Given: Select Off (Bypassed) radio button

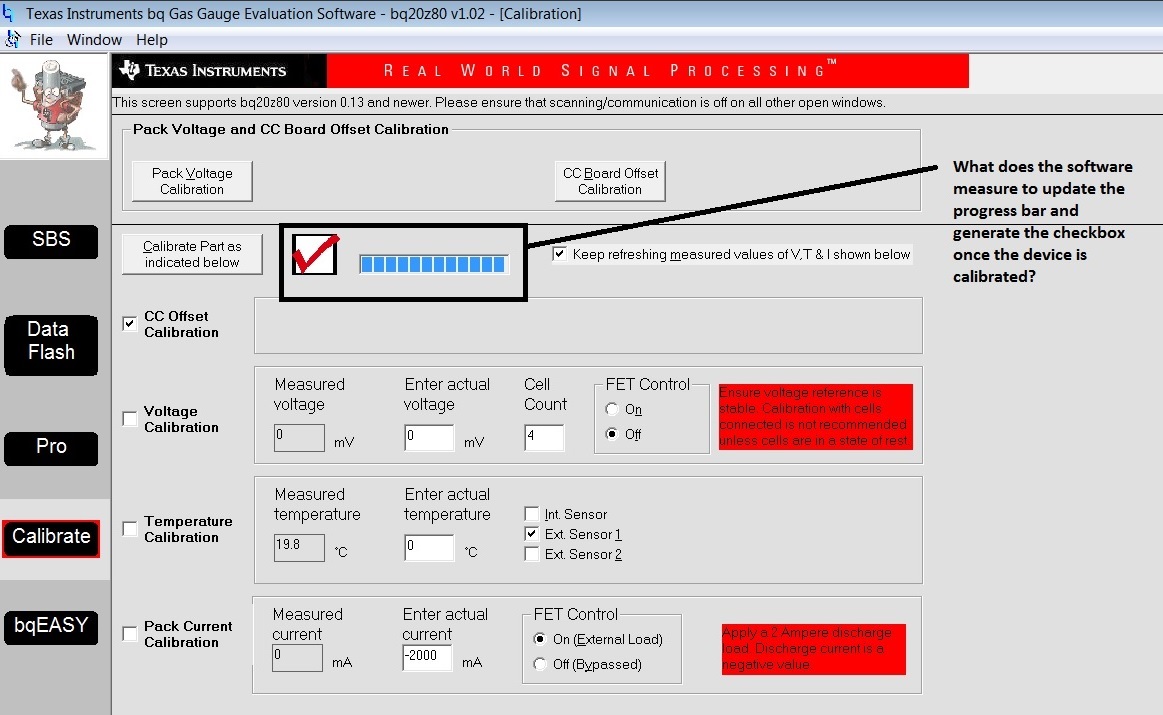Looking at the screenshot, I should coord(540,664).
